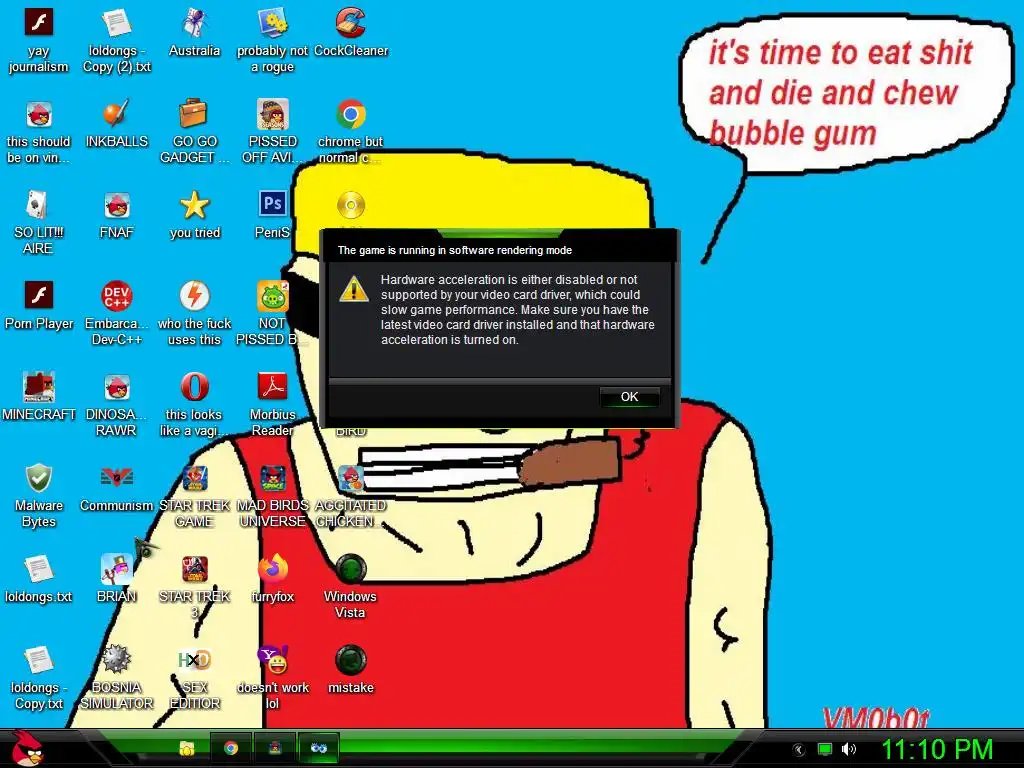Open Angry Birds Start button
1024x768 pixels.
coord(27,748)
